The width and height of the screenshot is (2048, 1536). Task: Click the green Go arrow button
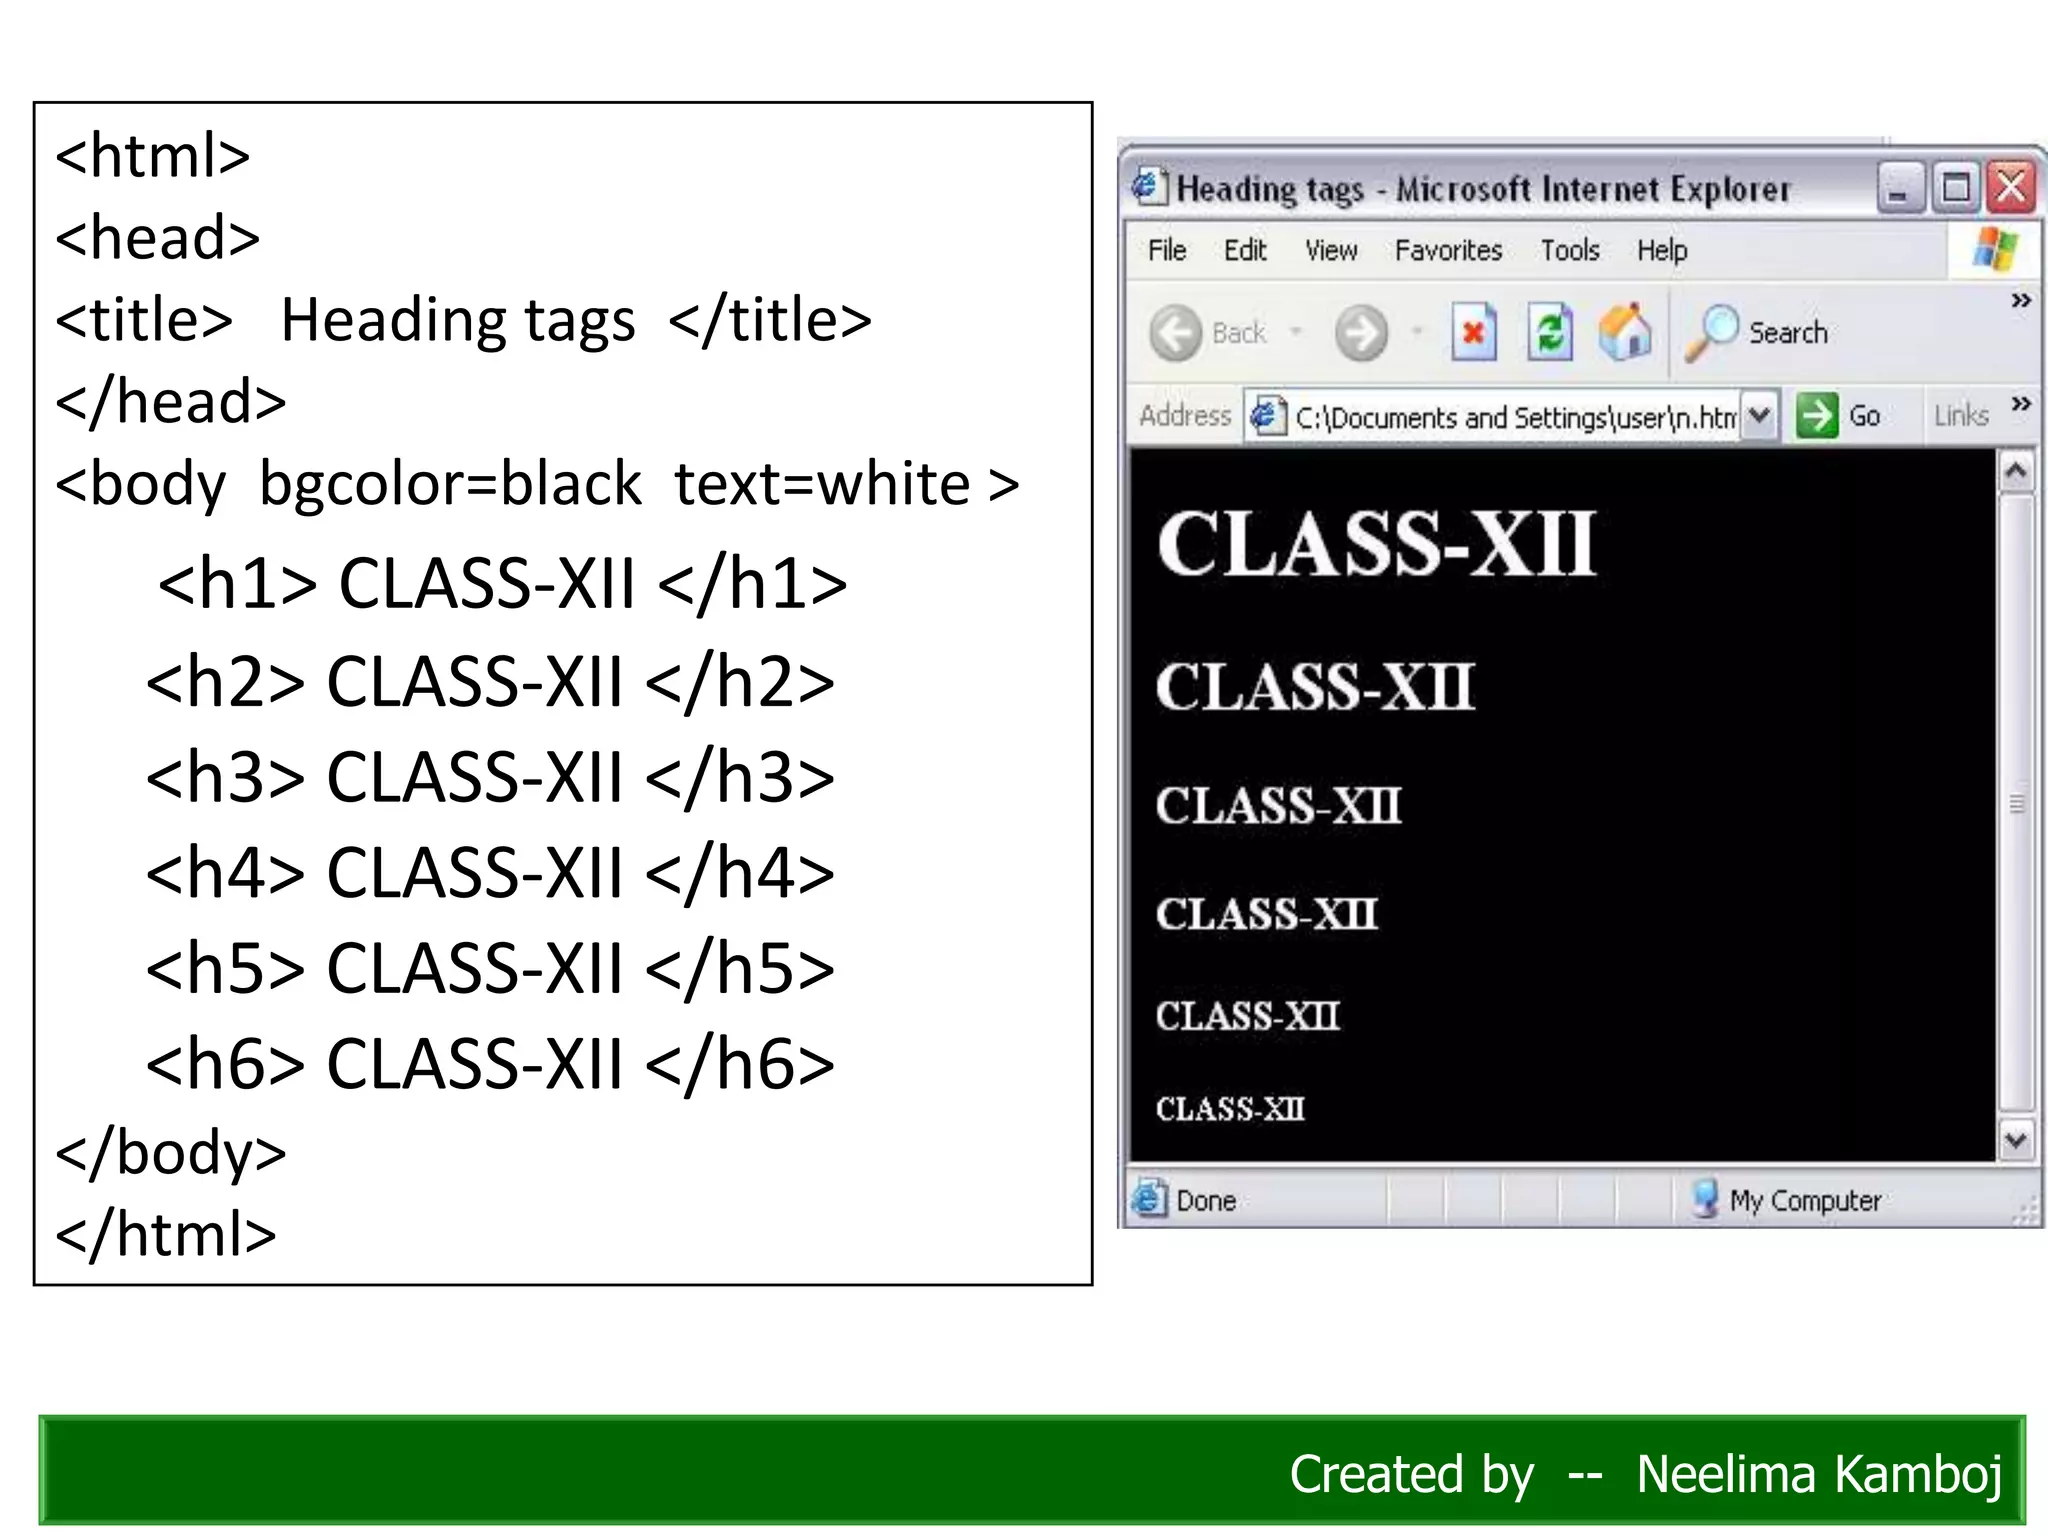coord(1817,415)
